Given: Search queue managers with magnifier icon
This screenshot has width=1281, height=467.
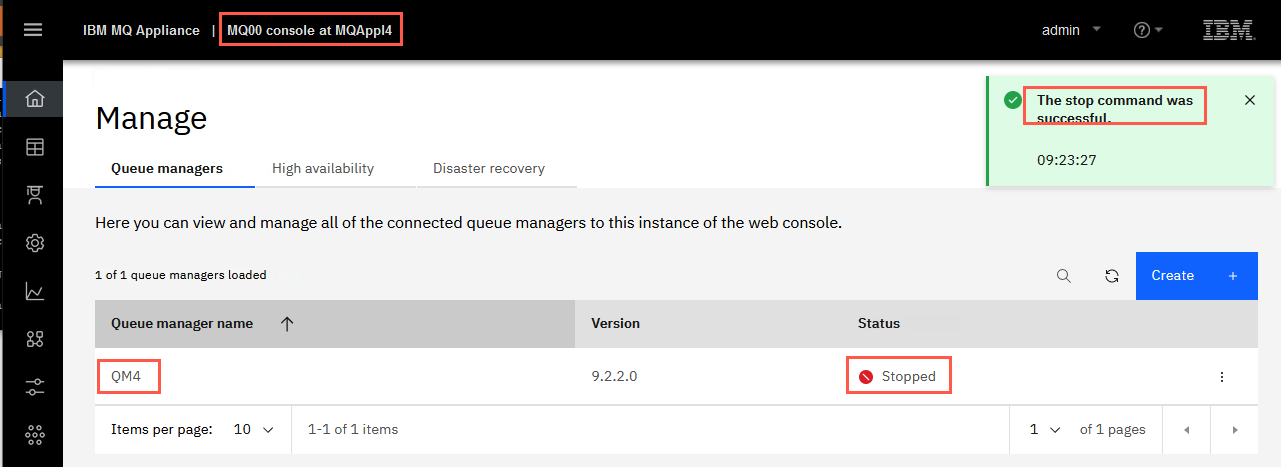Looking at the screenshot, I should click(1064, 276).
